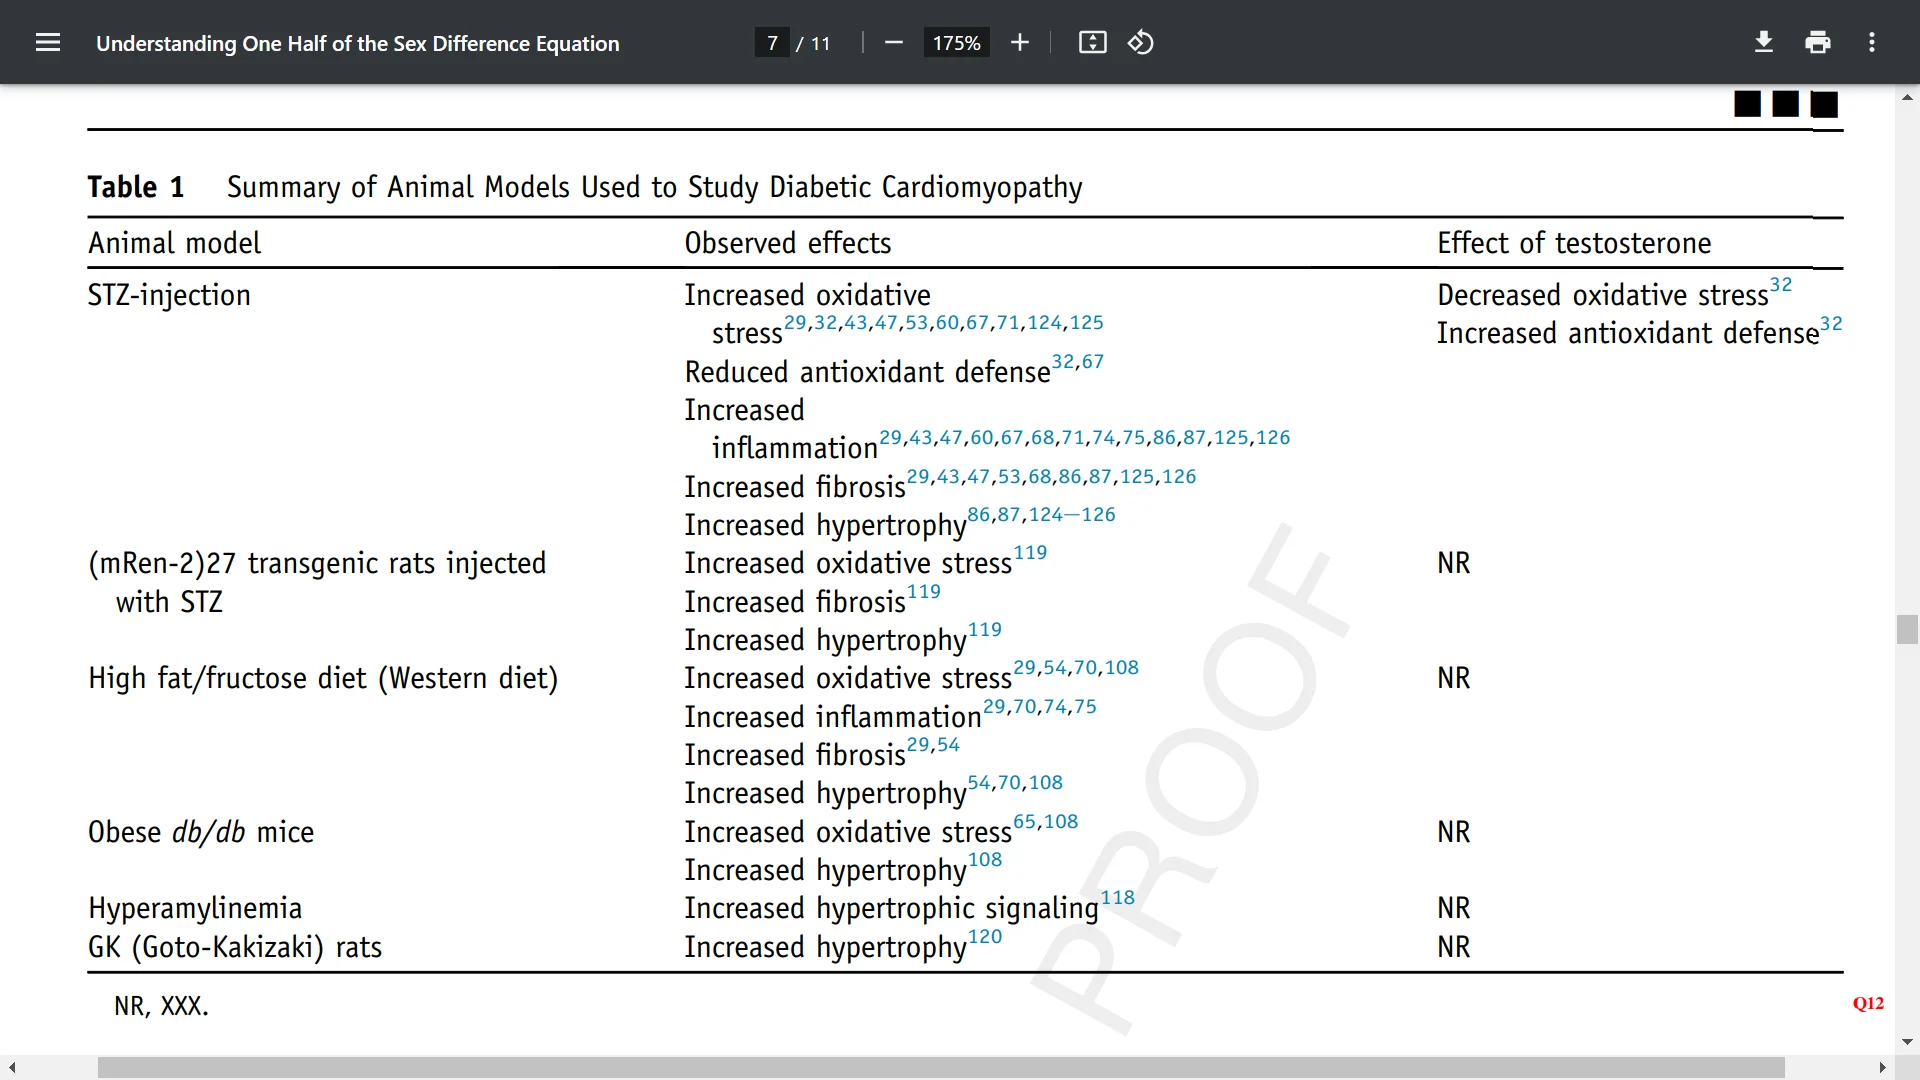This screenshot has height=1080, width=1920.
Task: Click the scroll right arrow
Action: (1883, 1068)
